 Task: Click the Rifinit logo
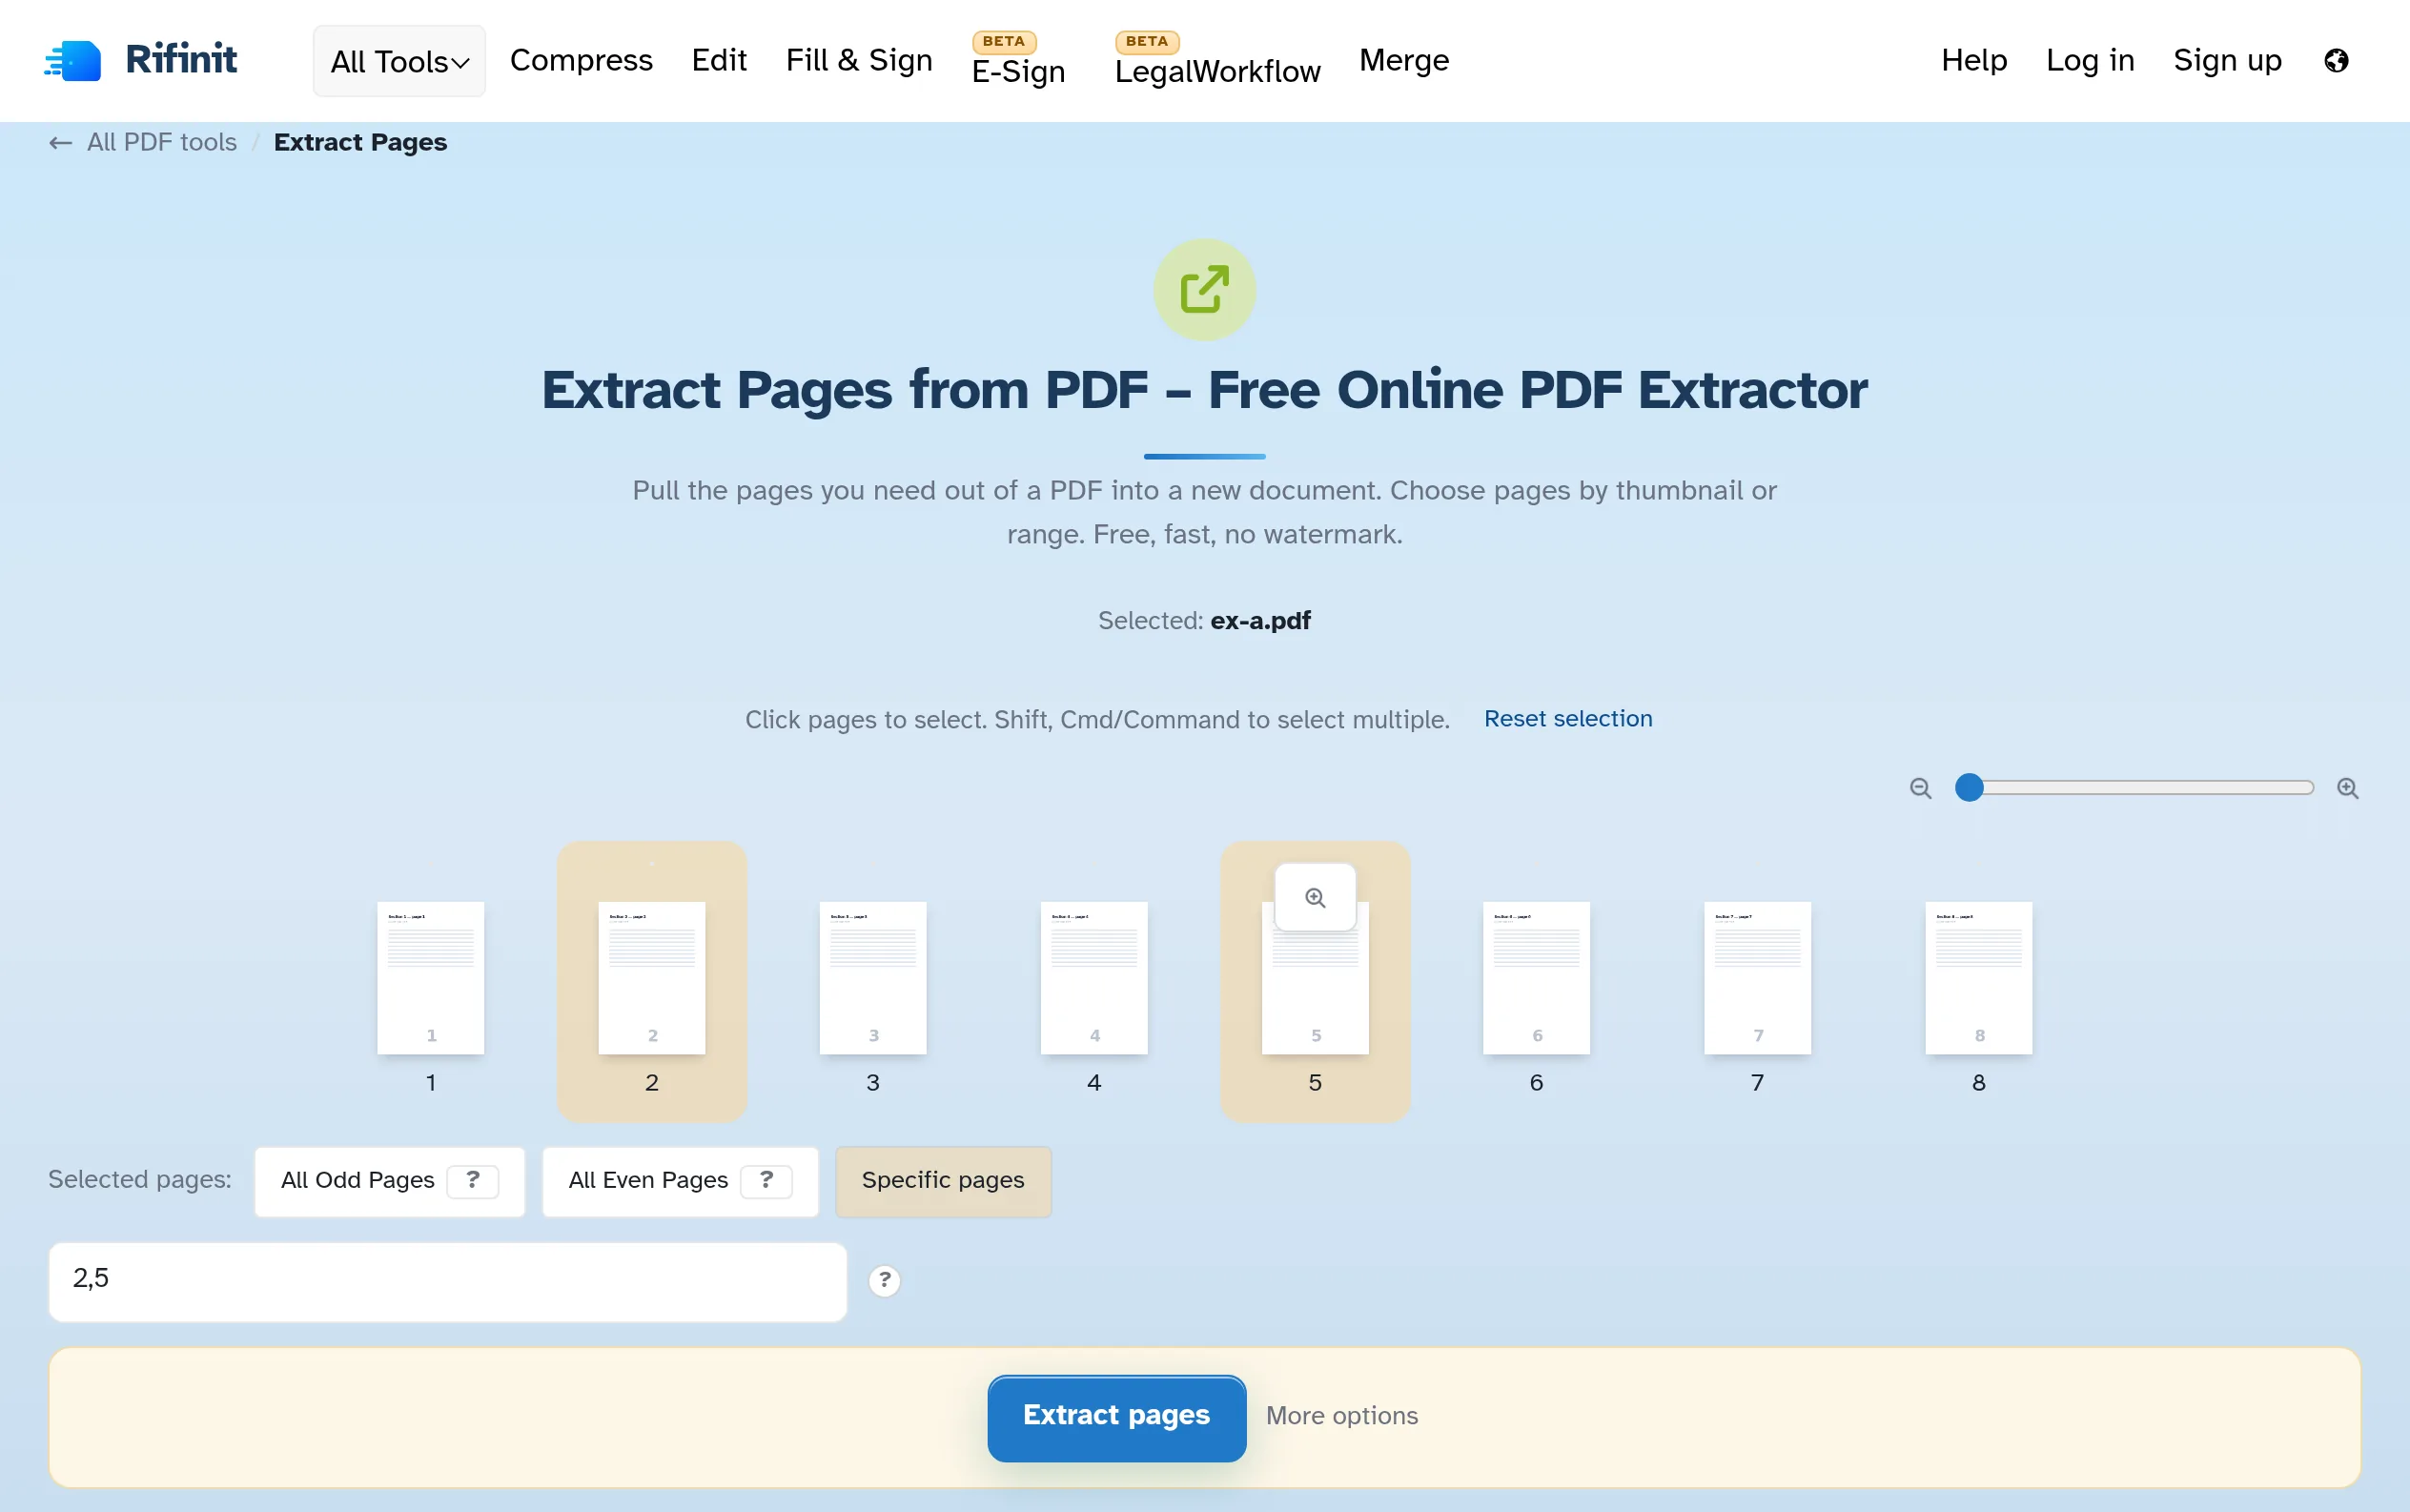tap(140, 60)
